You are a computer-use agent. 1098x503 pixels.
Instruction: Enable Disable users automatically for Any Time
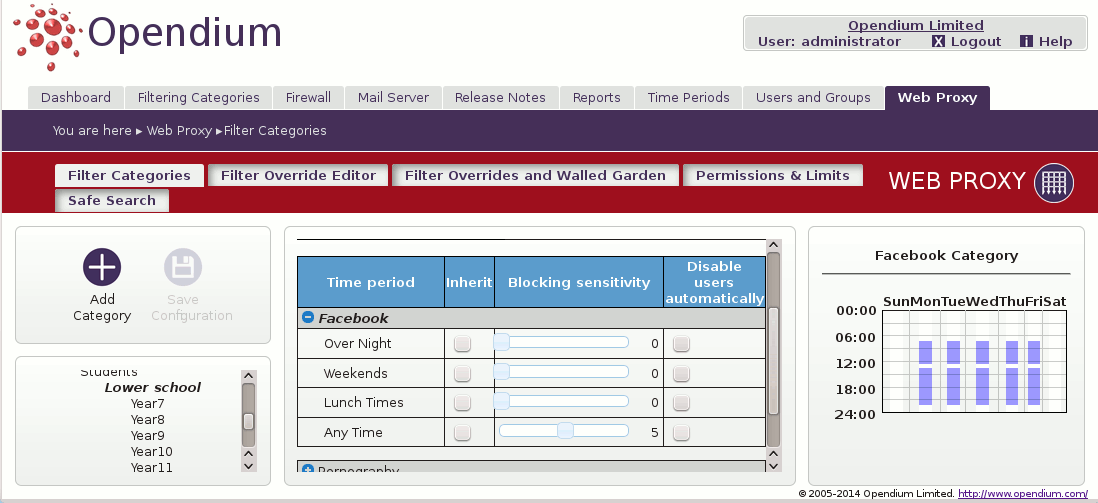point(681,432)
